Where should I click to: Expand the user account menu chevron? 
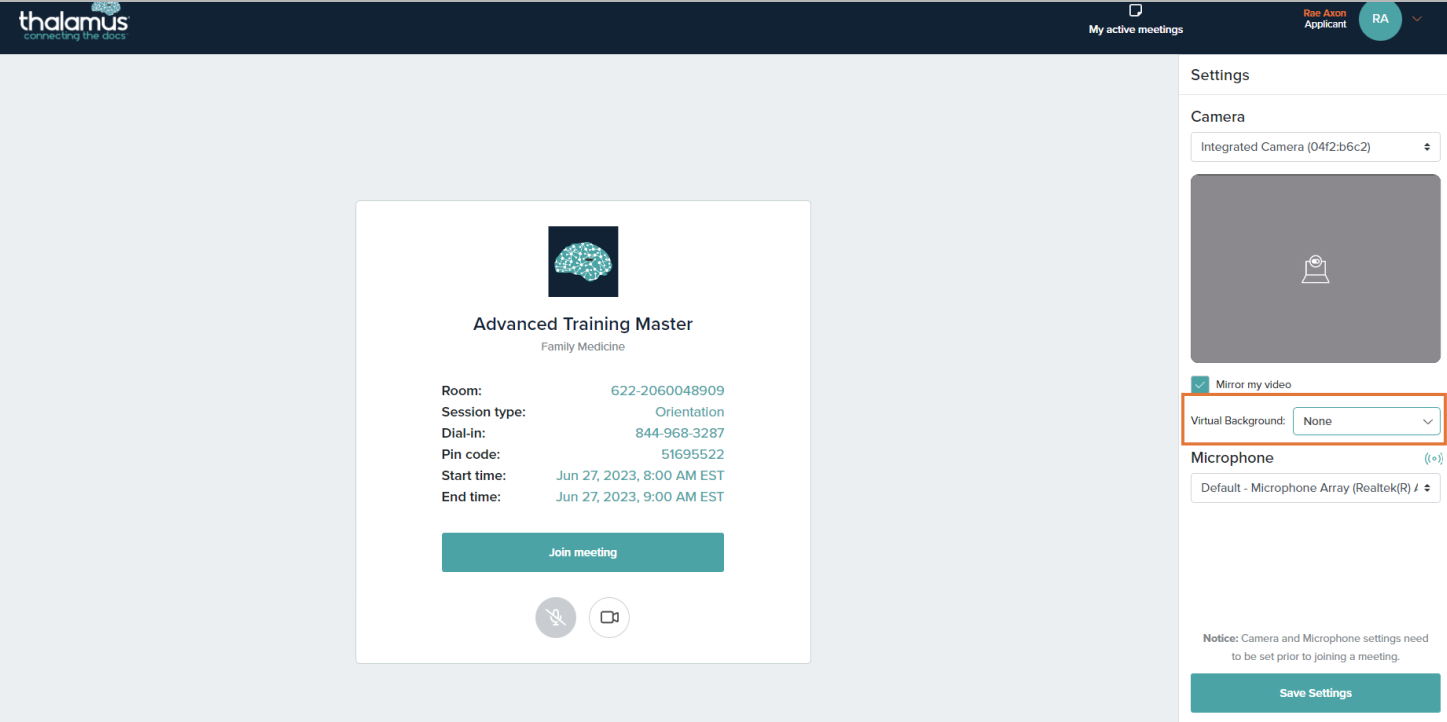pyautogui.click(x=1417, y=19)
